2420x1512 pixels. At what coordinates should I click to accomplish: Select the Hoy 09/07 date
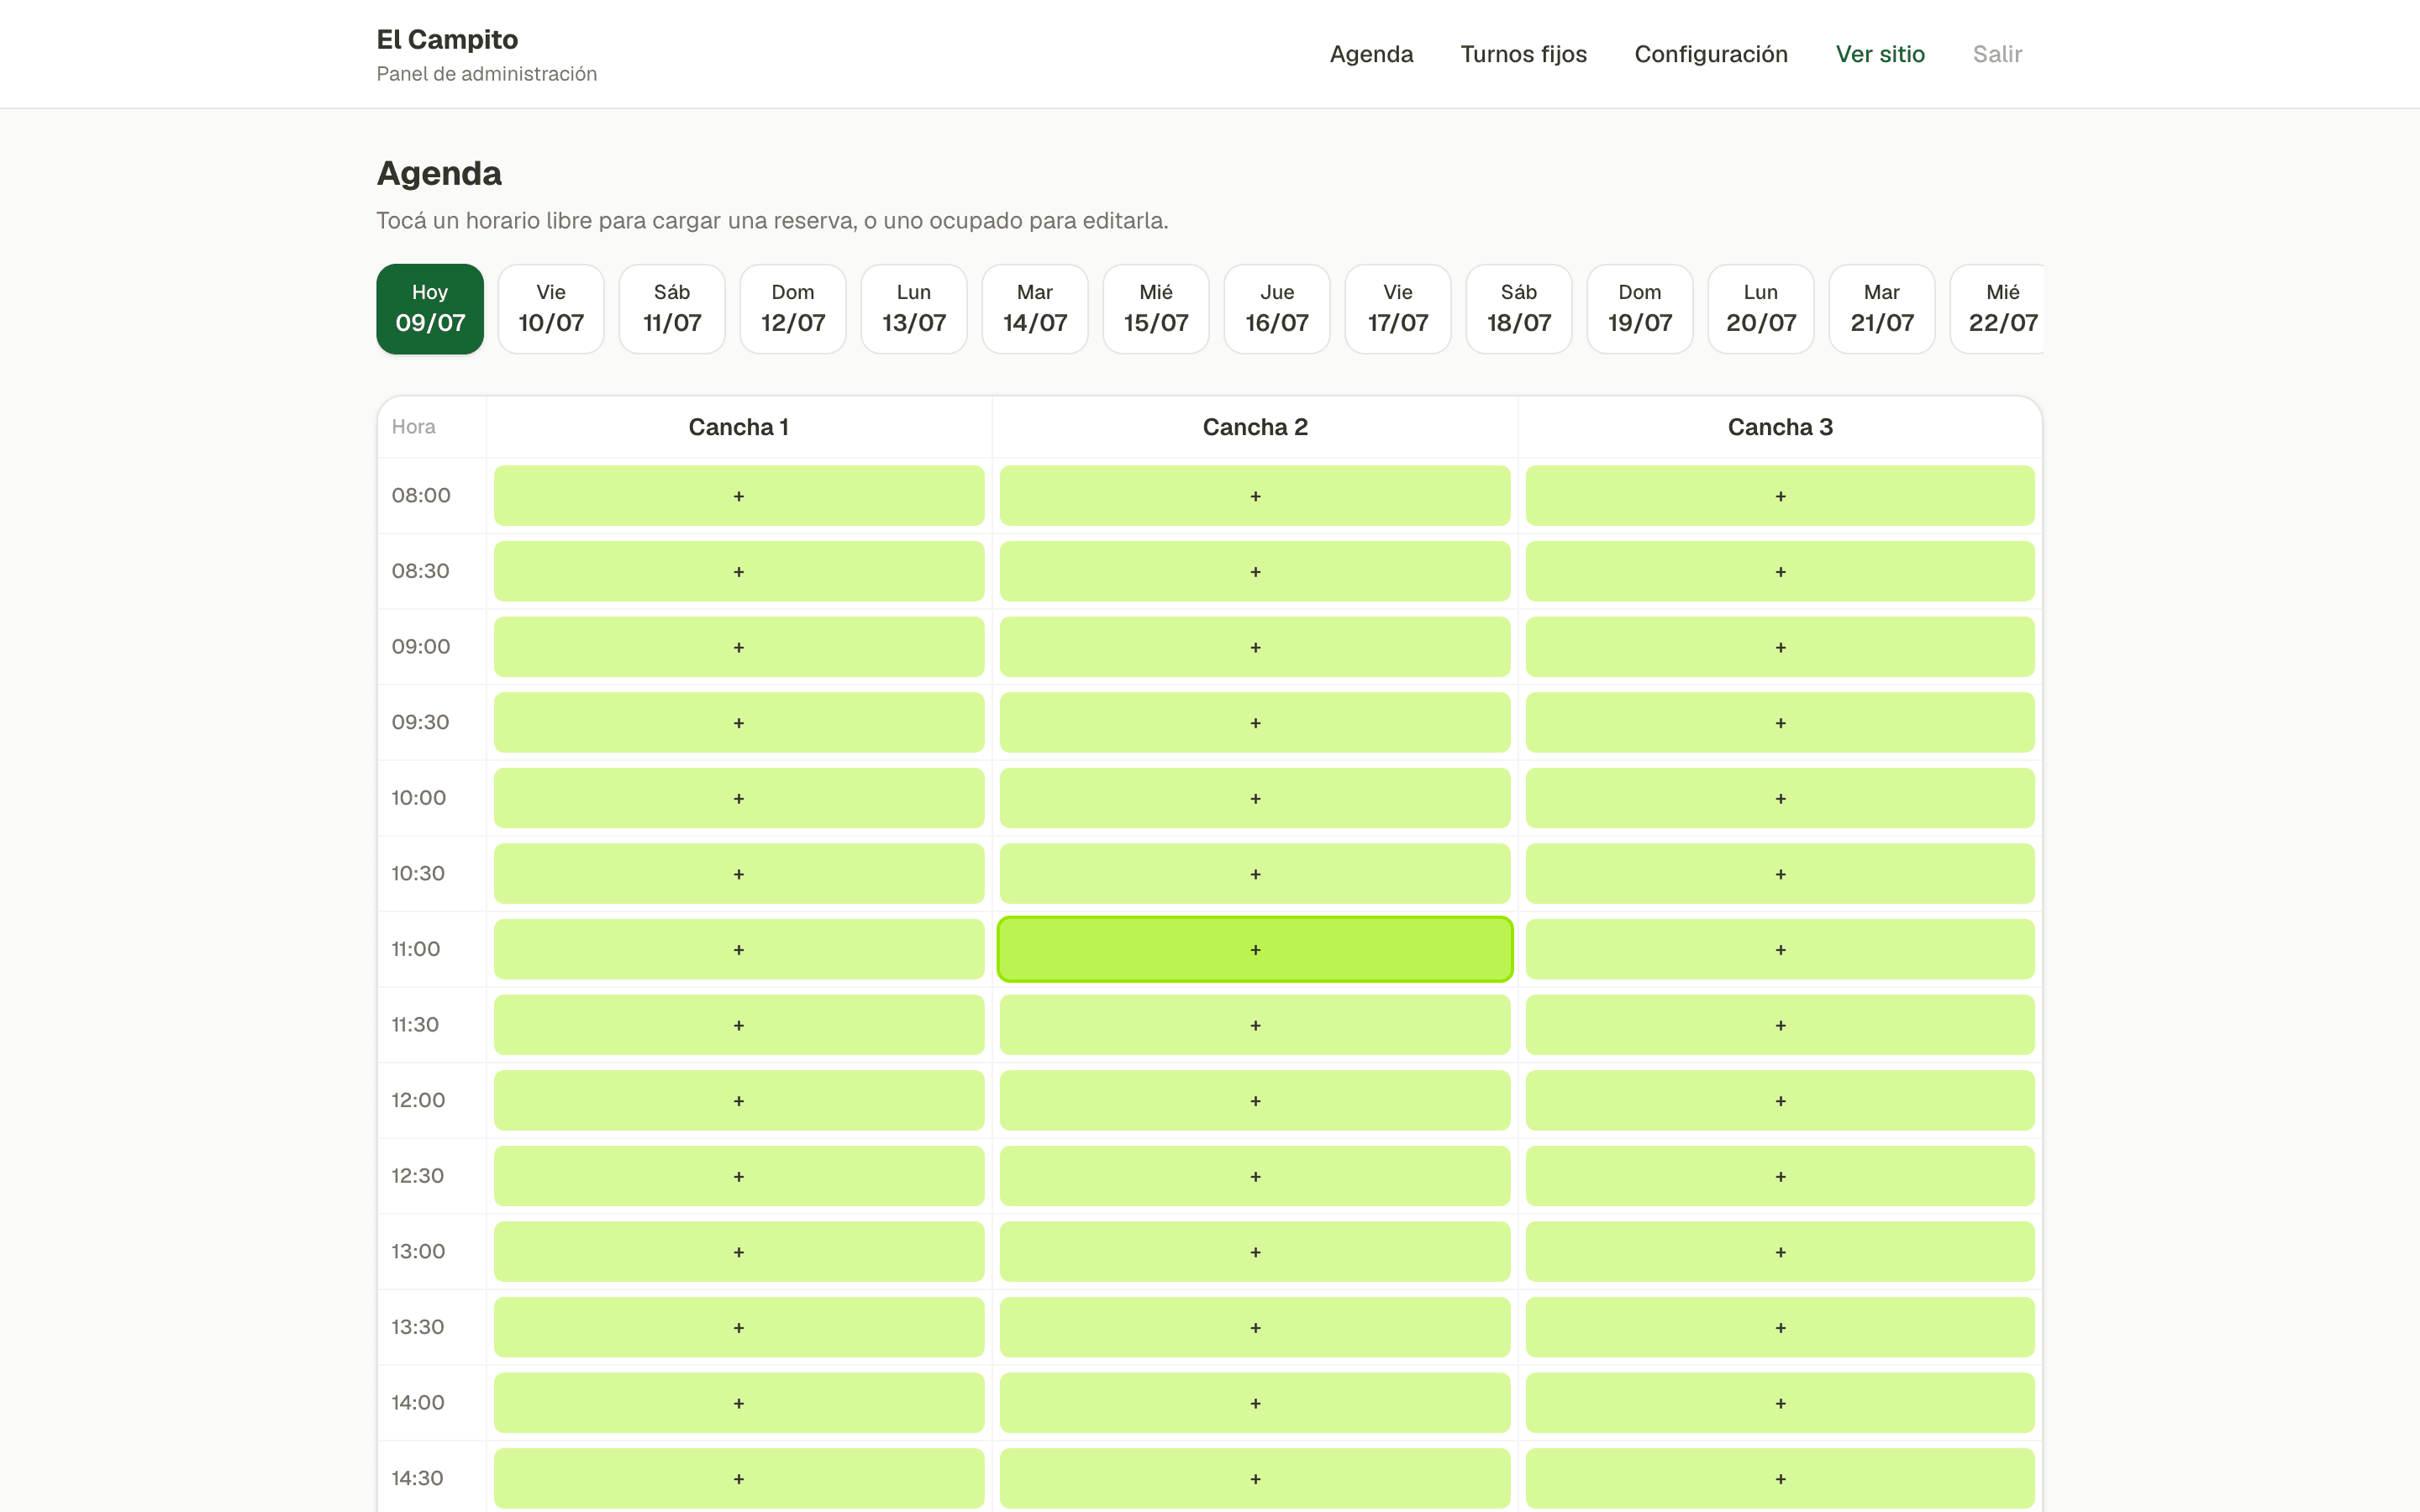click(430, 309)
